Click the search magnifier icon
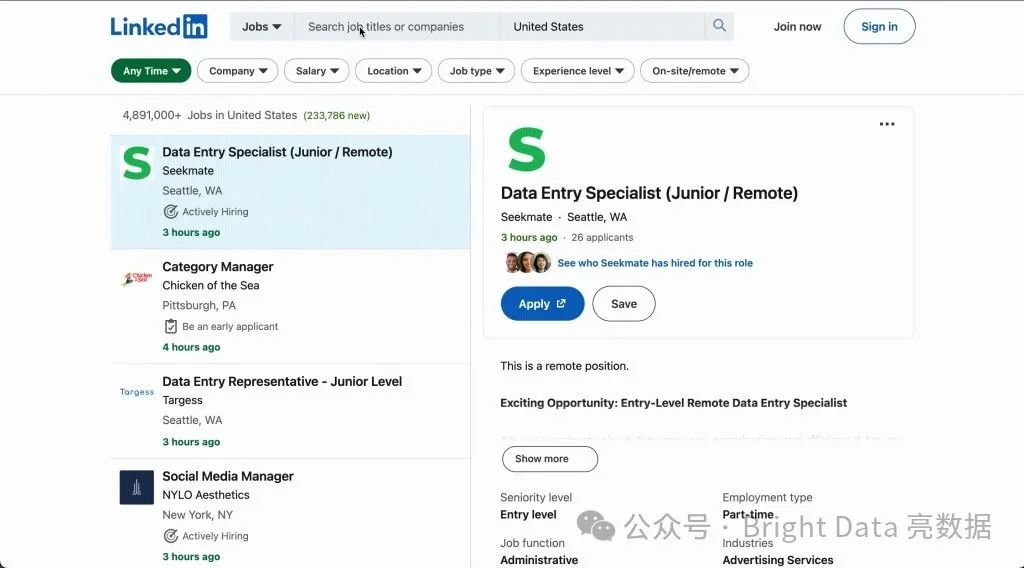This screenshot has width=1024, height=568. (x=719, y=26)
